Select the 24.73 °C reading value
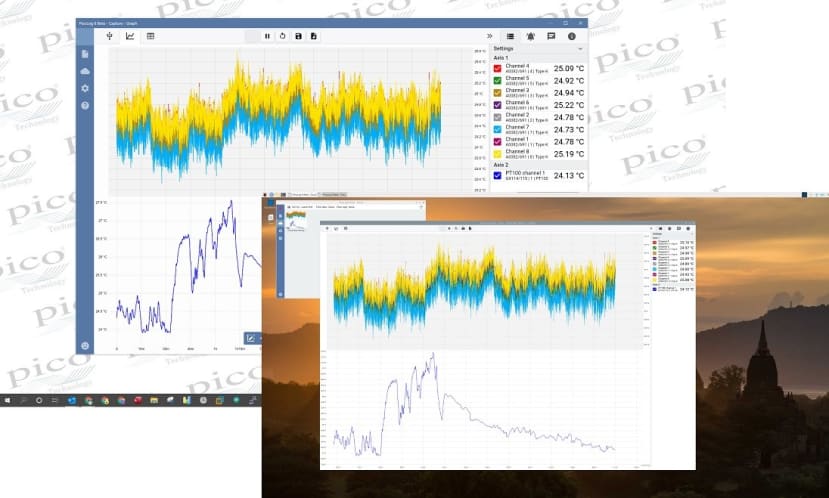This screenshot has width=829, height=498. [x=569, y=130]
